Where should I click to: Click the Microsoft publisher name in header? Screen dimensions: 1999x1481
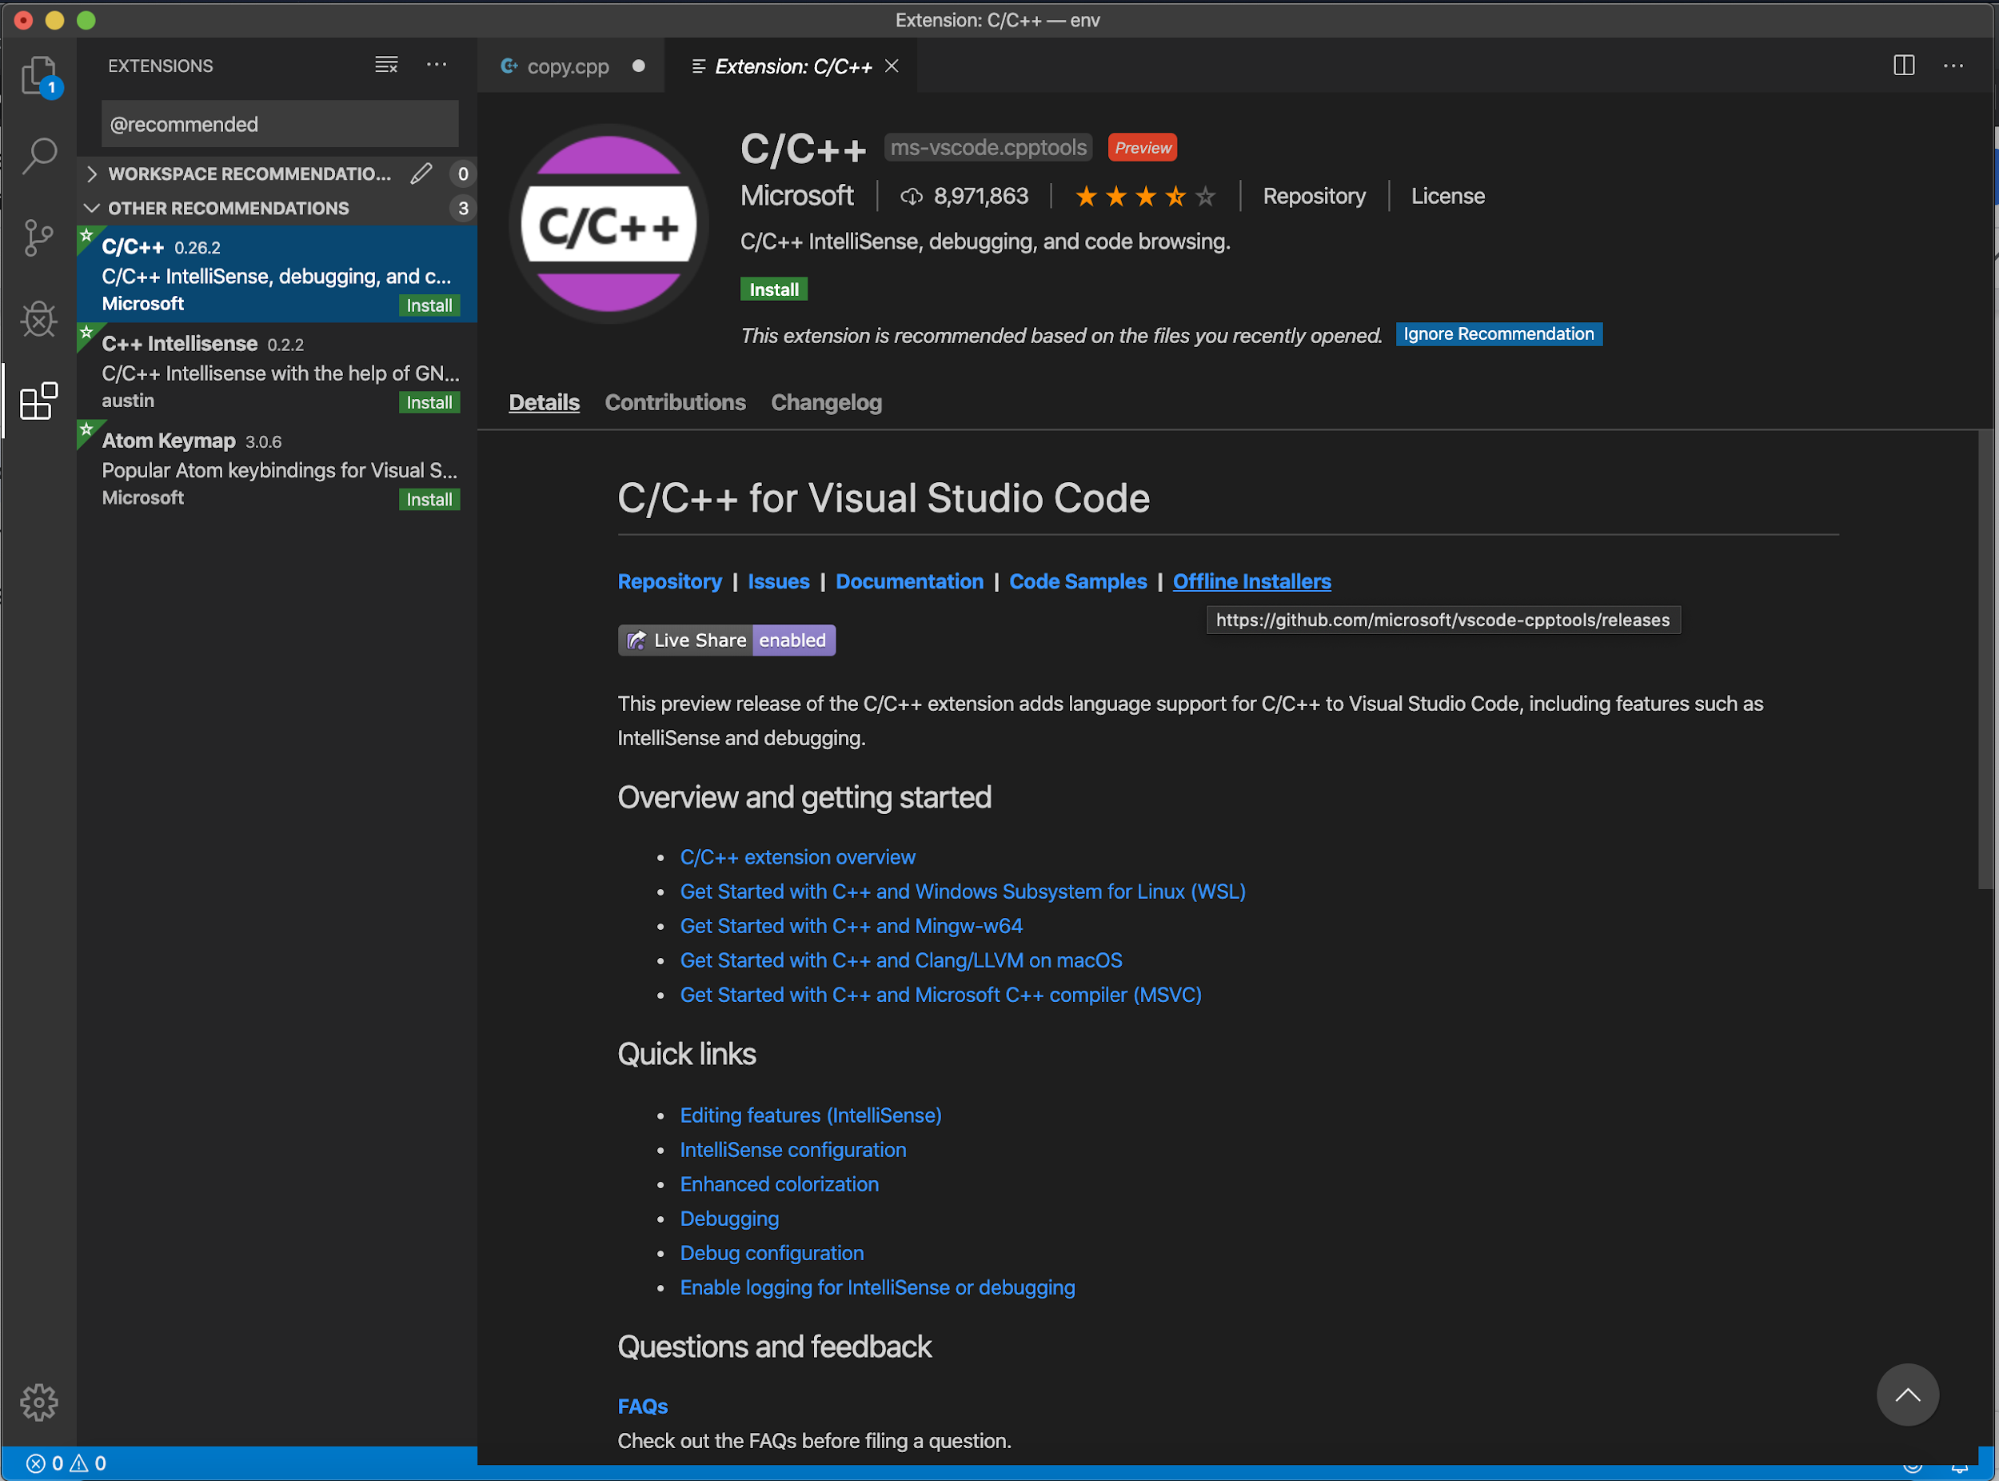point(797,195)
